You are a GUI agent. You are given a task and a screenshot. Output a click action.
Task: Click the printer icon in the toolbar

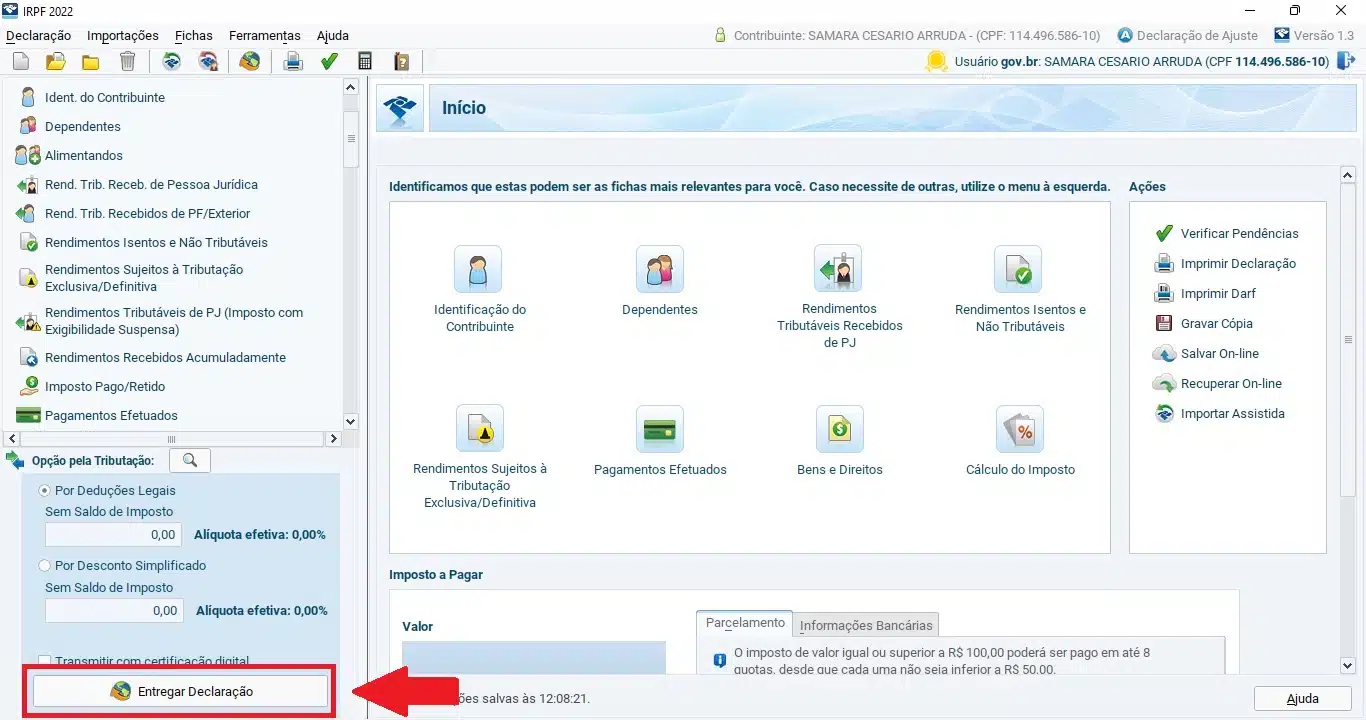[293, 62]
